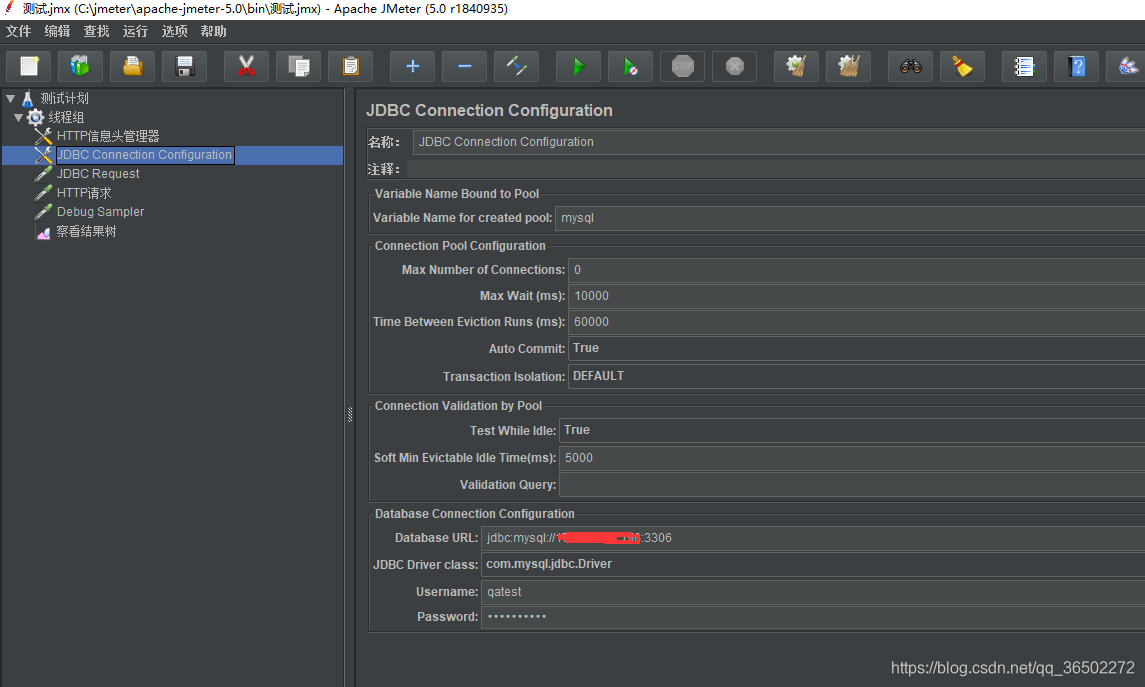Click Start no pauses icon
The image size is (1145, 687).
coord(630,66)
